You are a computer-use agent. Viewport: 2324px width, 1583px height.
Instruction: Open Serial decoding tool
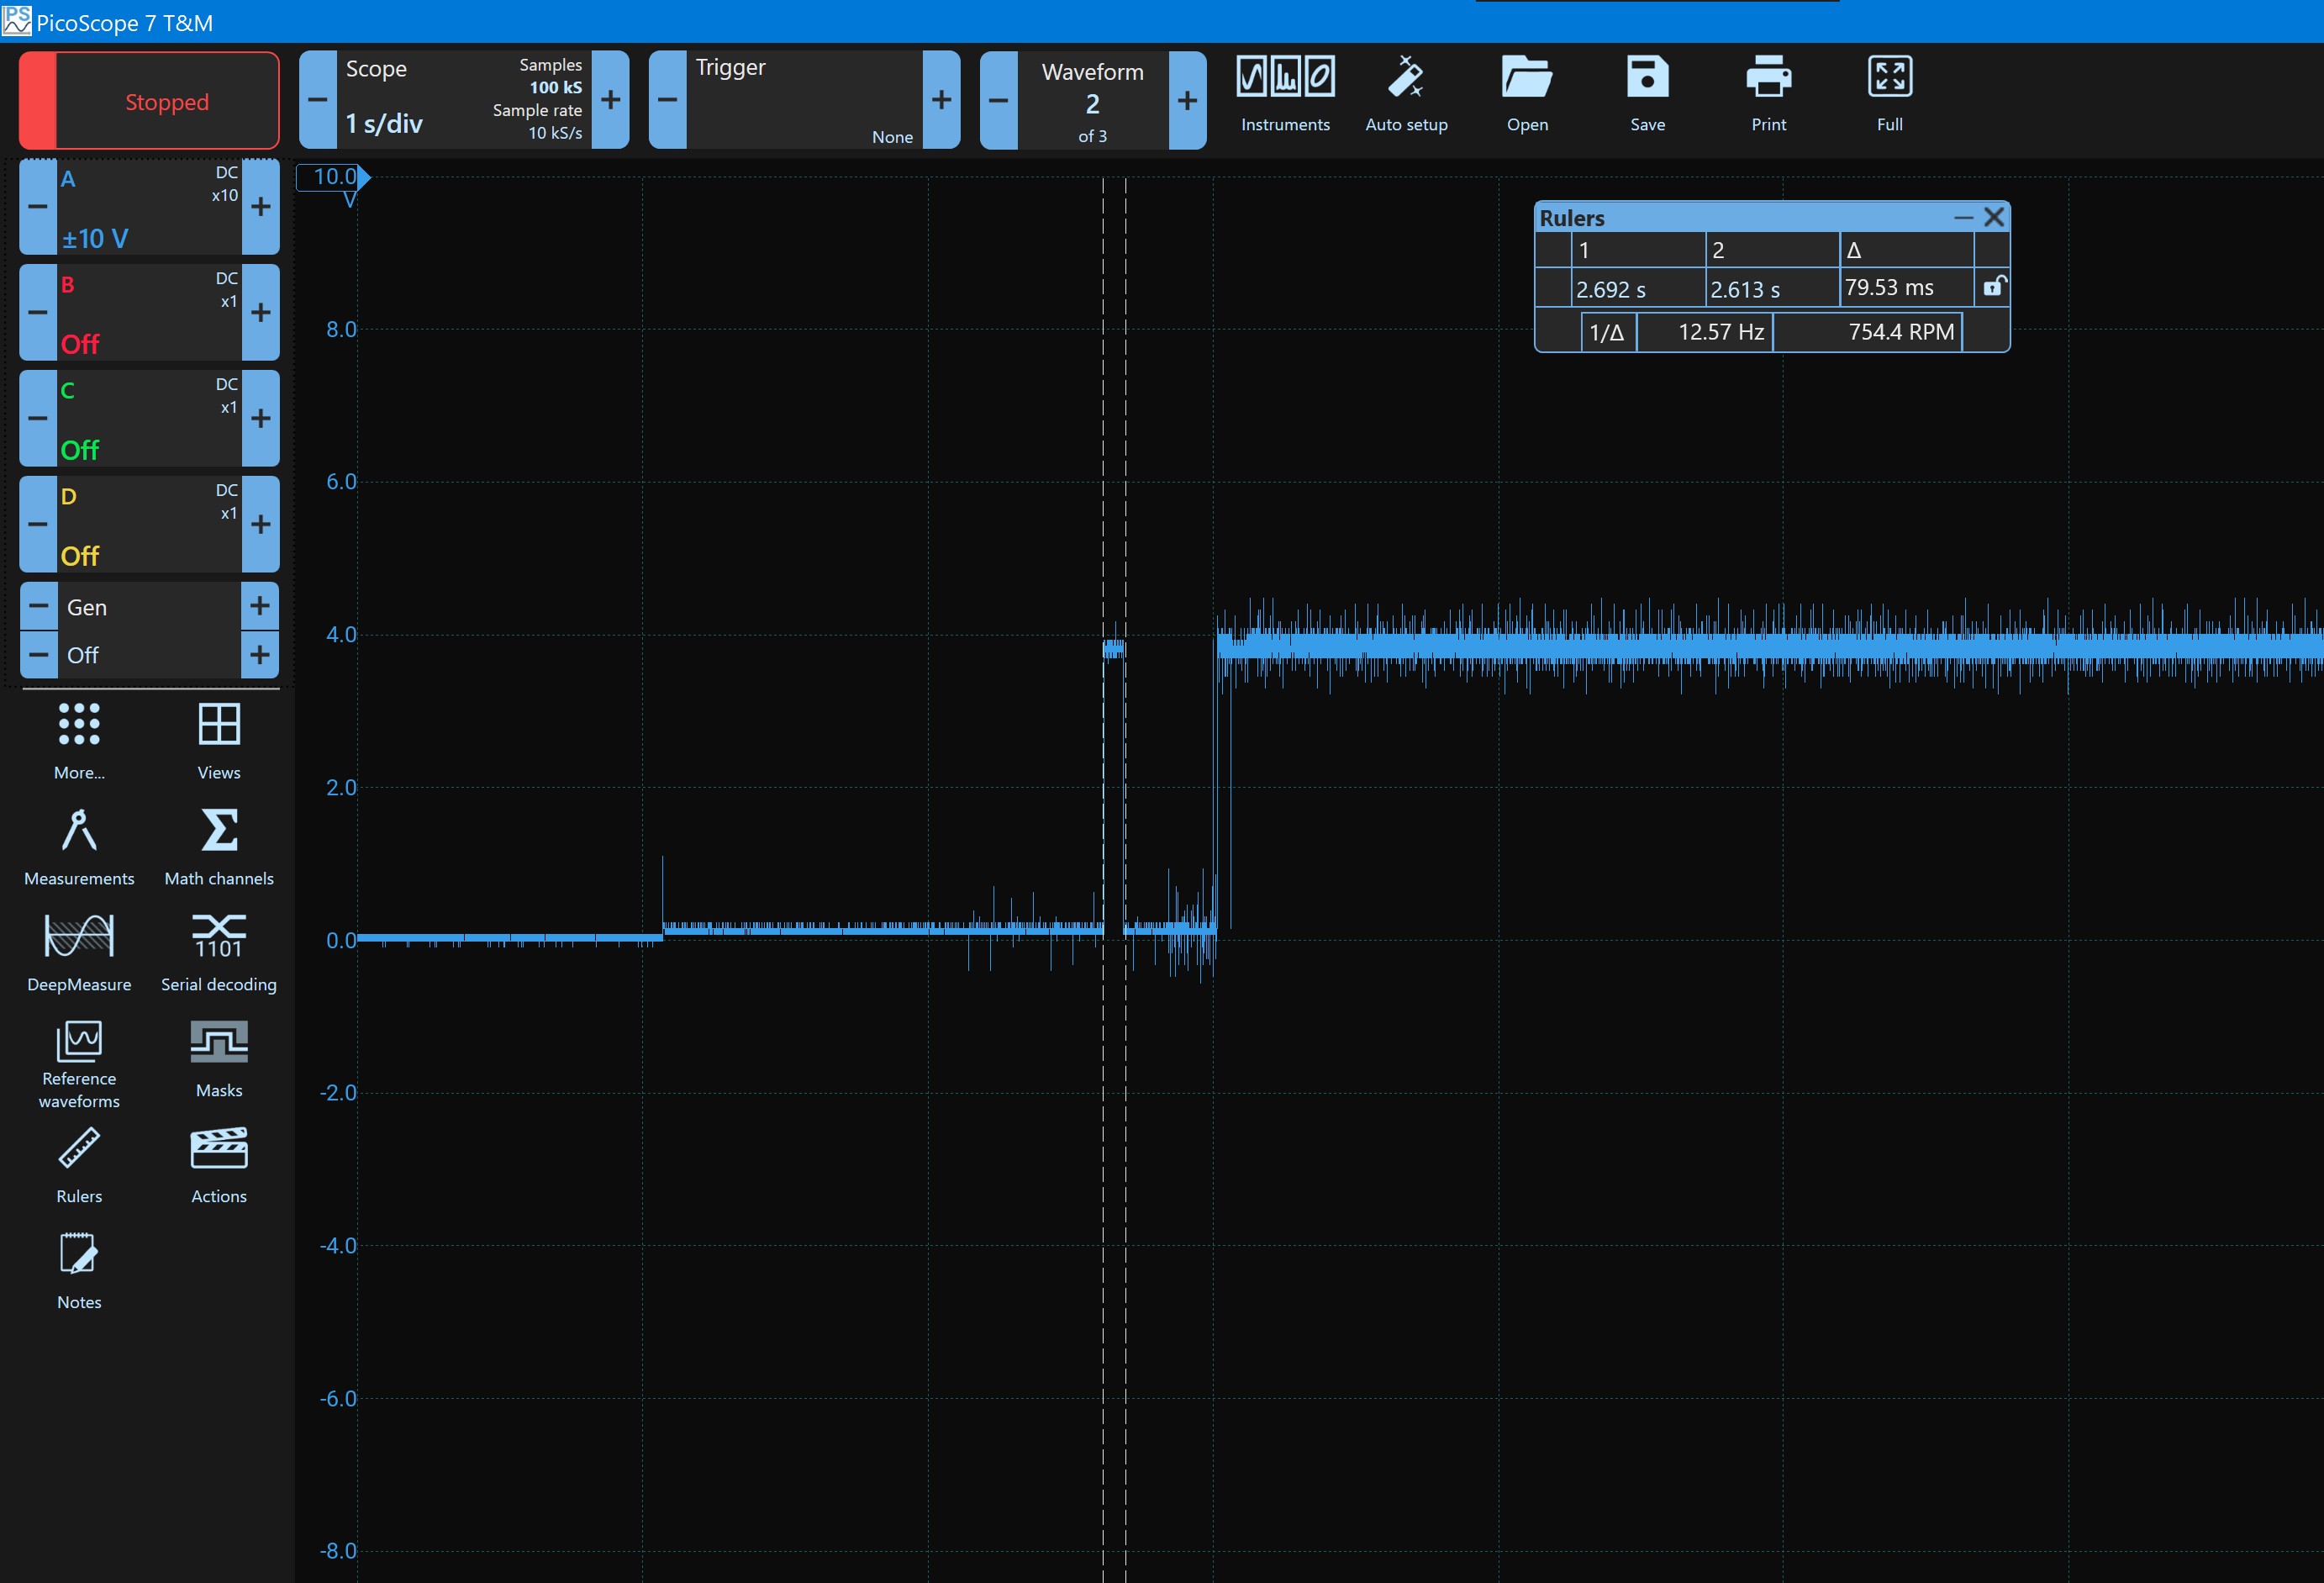click(x=219, y=953)
